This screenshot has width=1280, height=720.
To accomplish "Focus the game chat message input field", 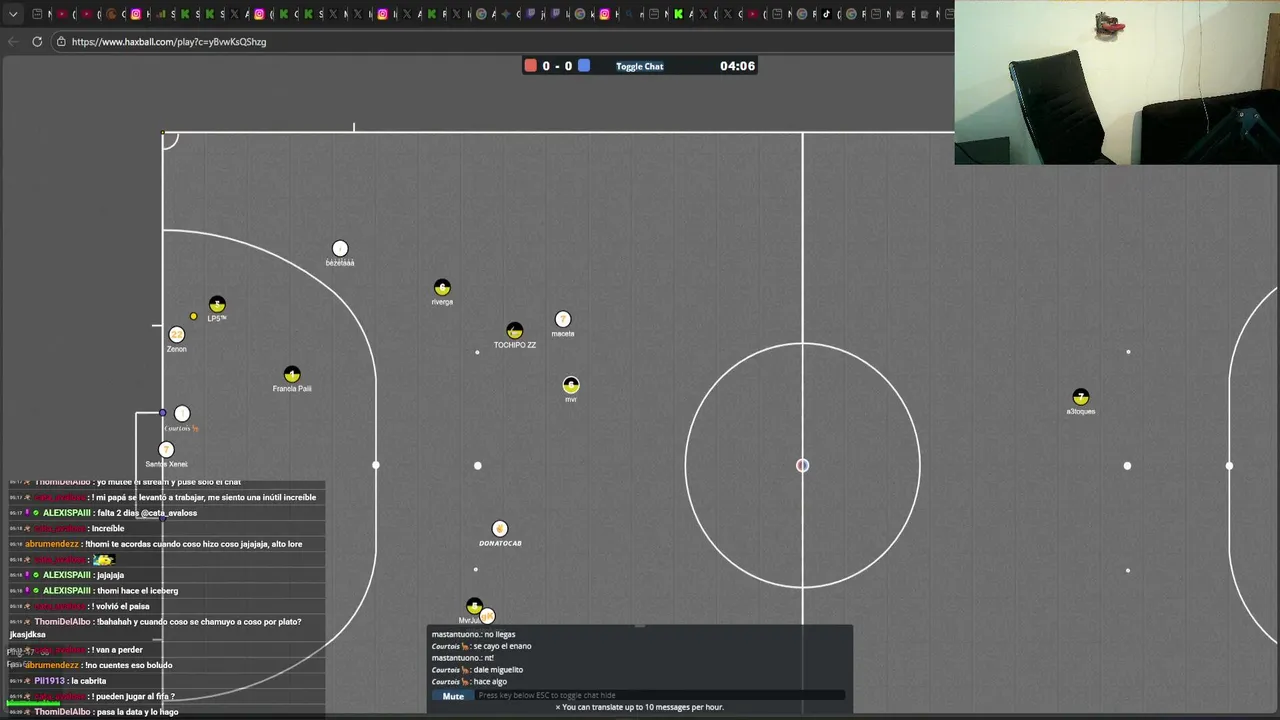I will 661,695.
